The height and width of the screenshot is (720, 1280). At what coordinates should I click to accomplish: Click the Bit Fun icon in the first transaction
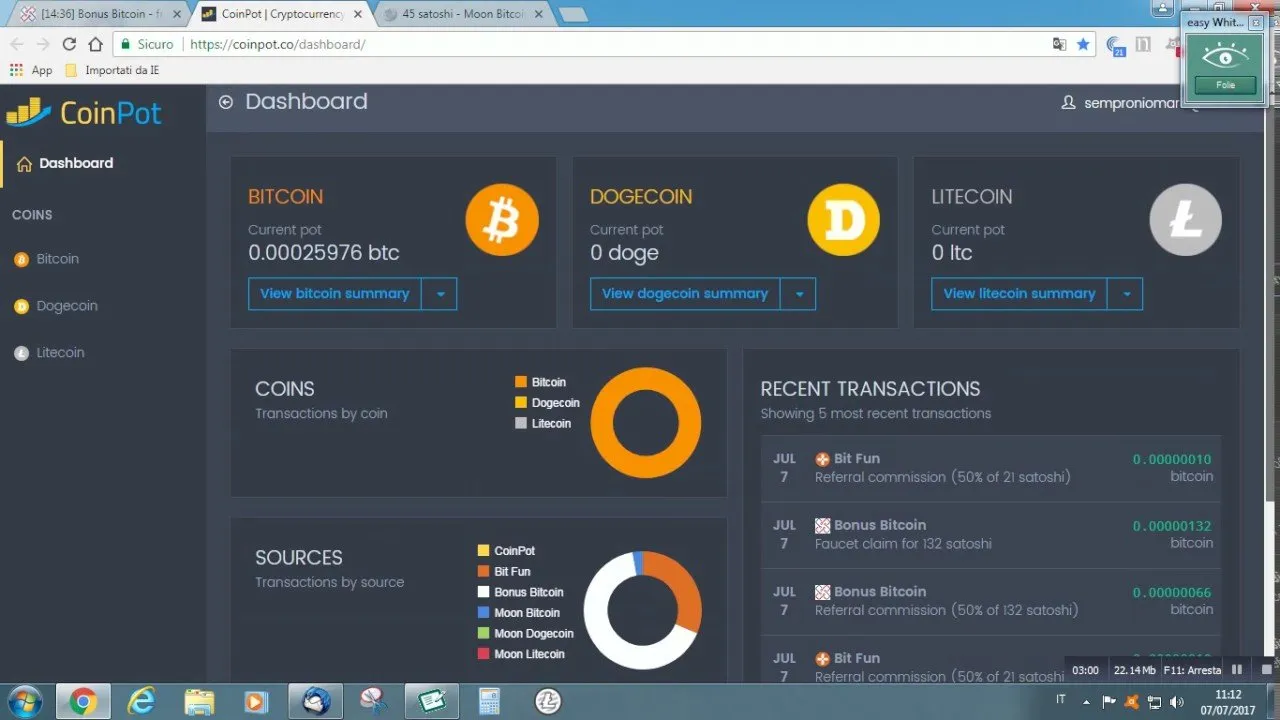click(x=823, y=459)
